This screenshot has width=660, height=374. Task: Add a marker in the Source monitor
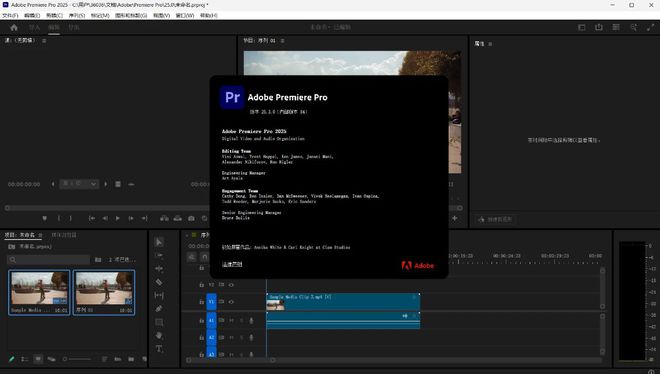point(45,218)
